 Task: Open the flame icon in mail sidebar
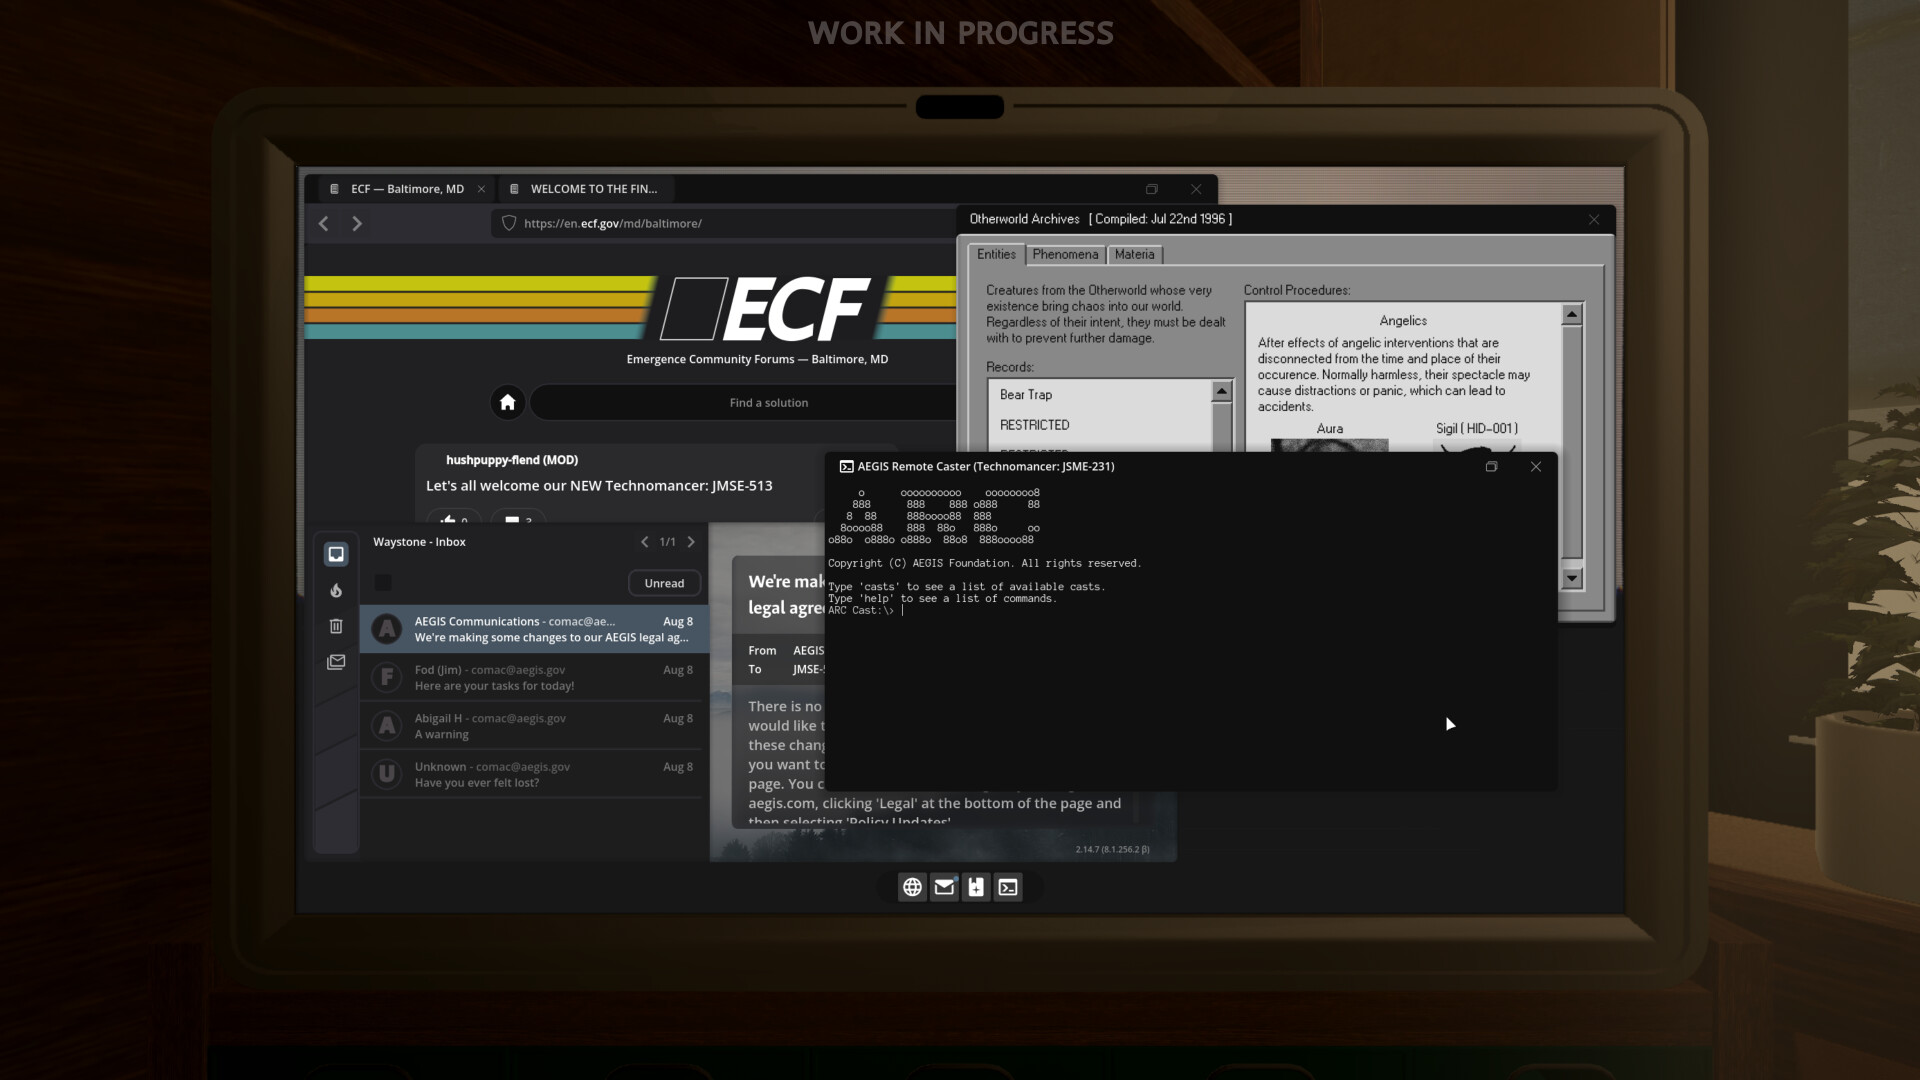coord(336,590)
